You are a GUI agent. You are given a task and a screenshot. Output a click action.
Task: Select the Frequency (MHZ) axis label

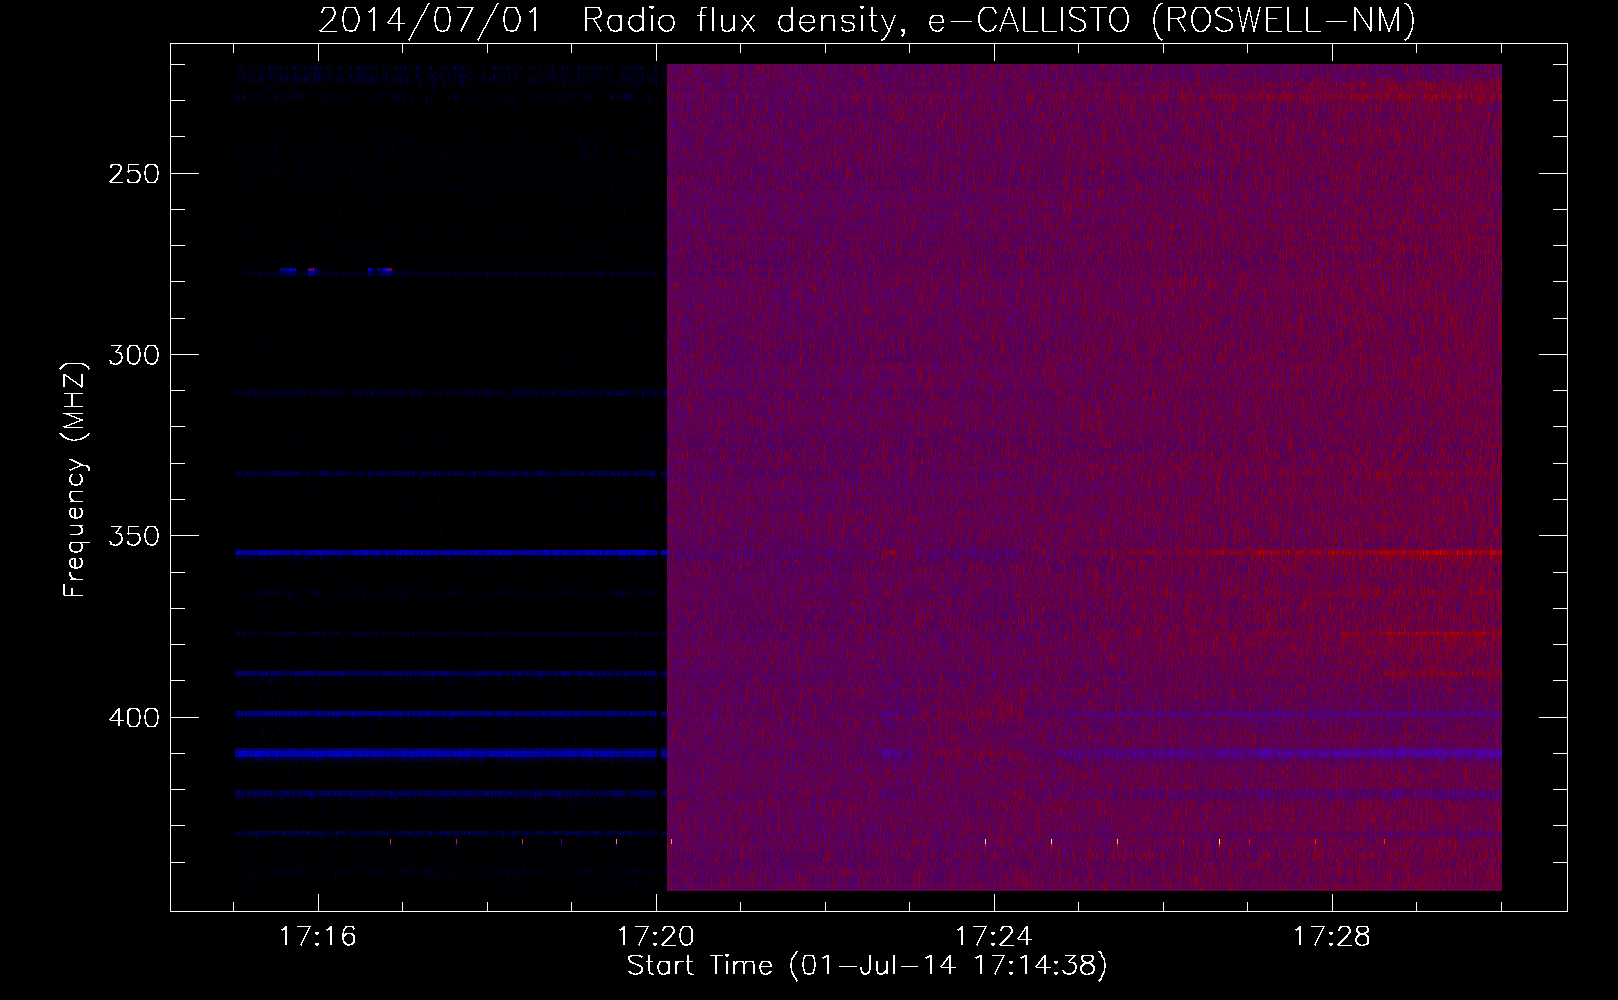(75, 479)
